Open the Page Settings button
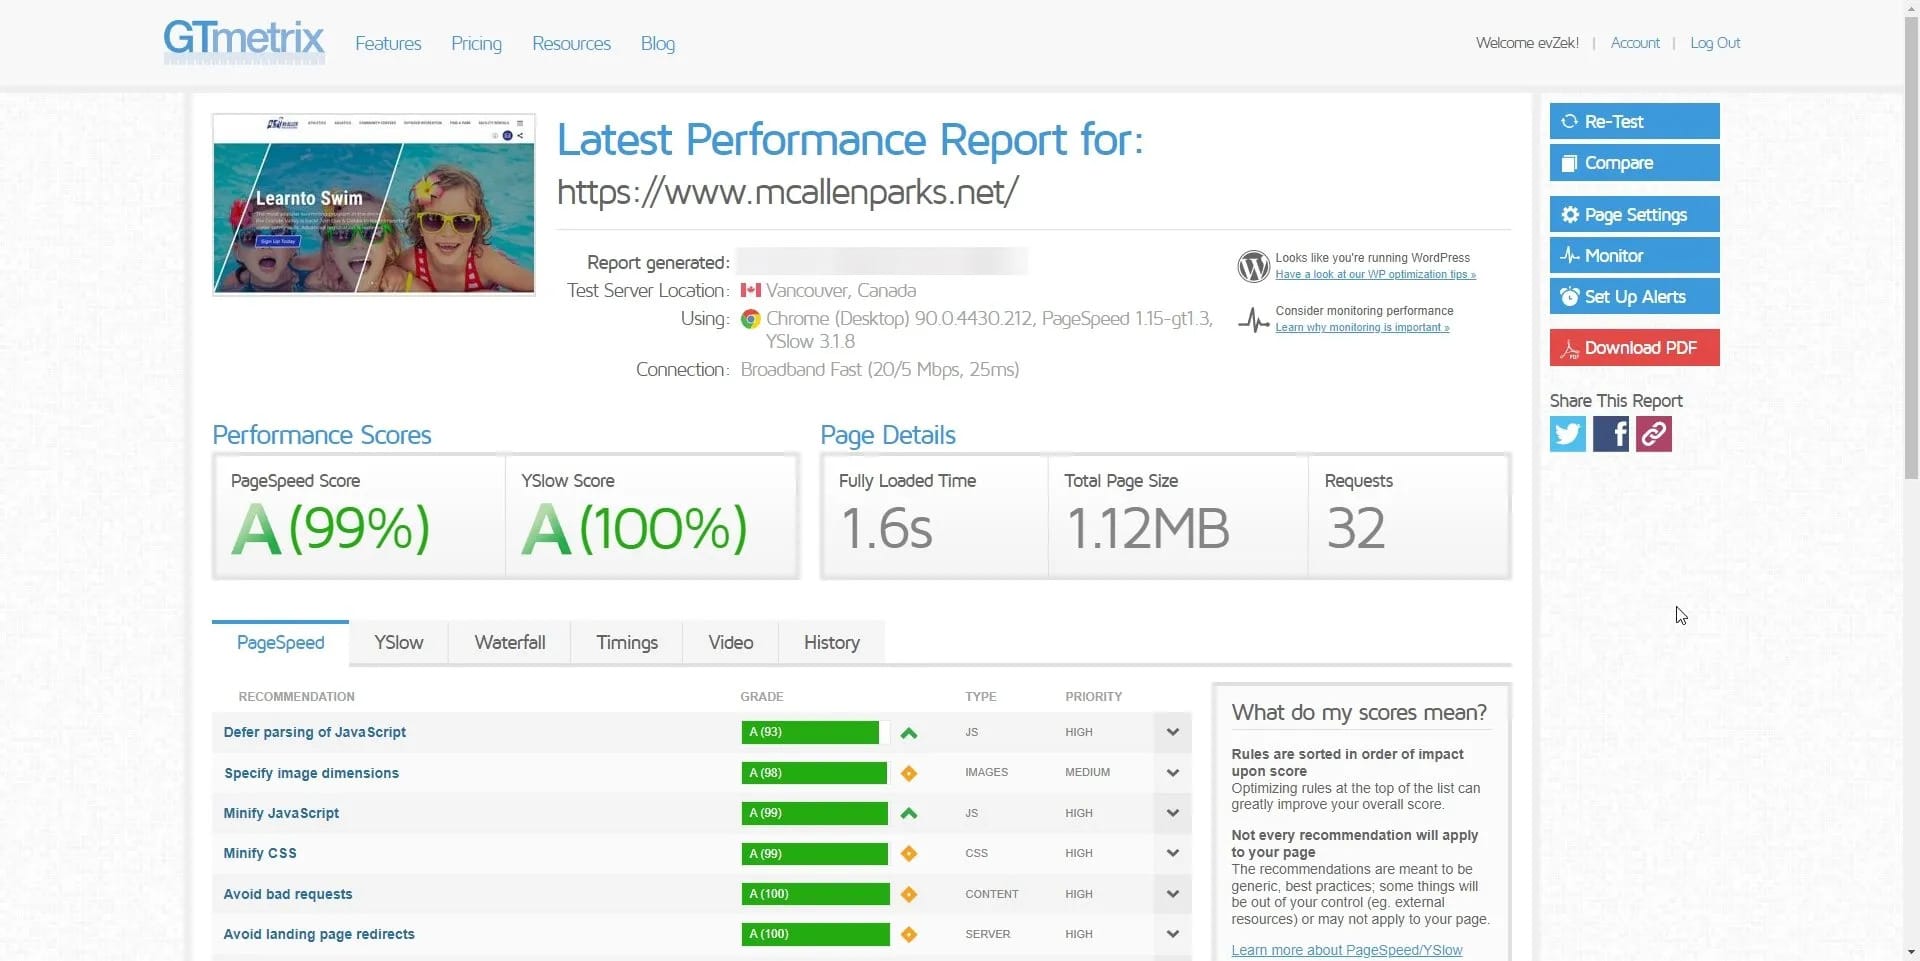The width and height of the screenshot is (1920, 961). pyautogui.click(x=1634, y=215)
